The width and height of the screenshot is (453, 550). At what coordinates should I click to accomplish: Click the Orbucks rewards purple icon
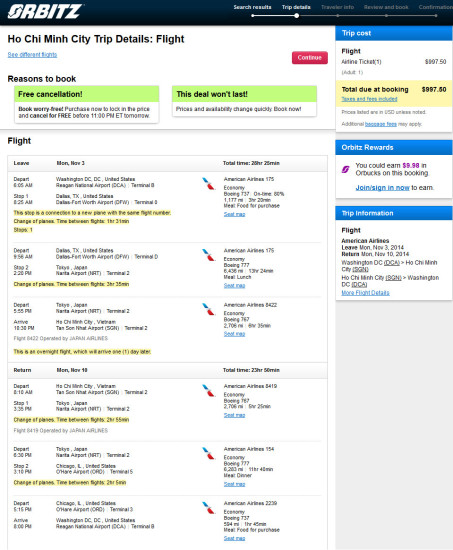(346, 169)
